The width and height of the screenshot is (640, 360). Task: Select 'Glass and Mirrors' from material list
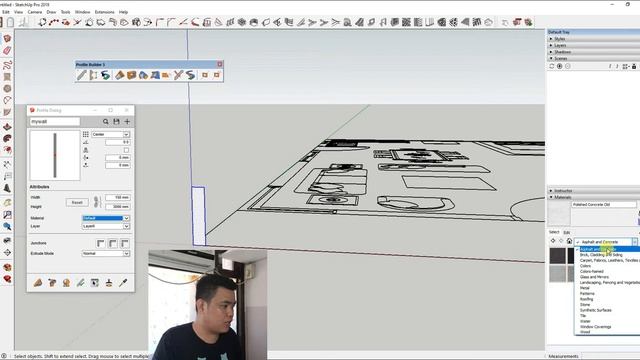594,277
